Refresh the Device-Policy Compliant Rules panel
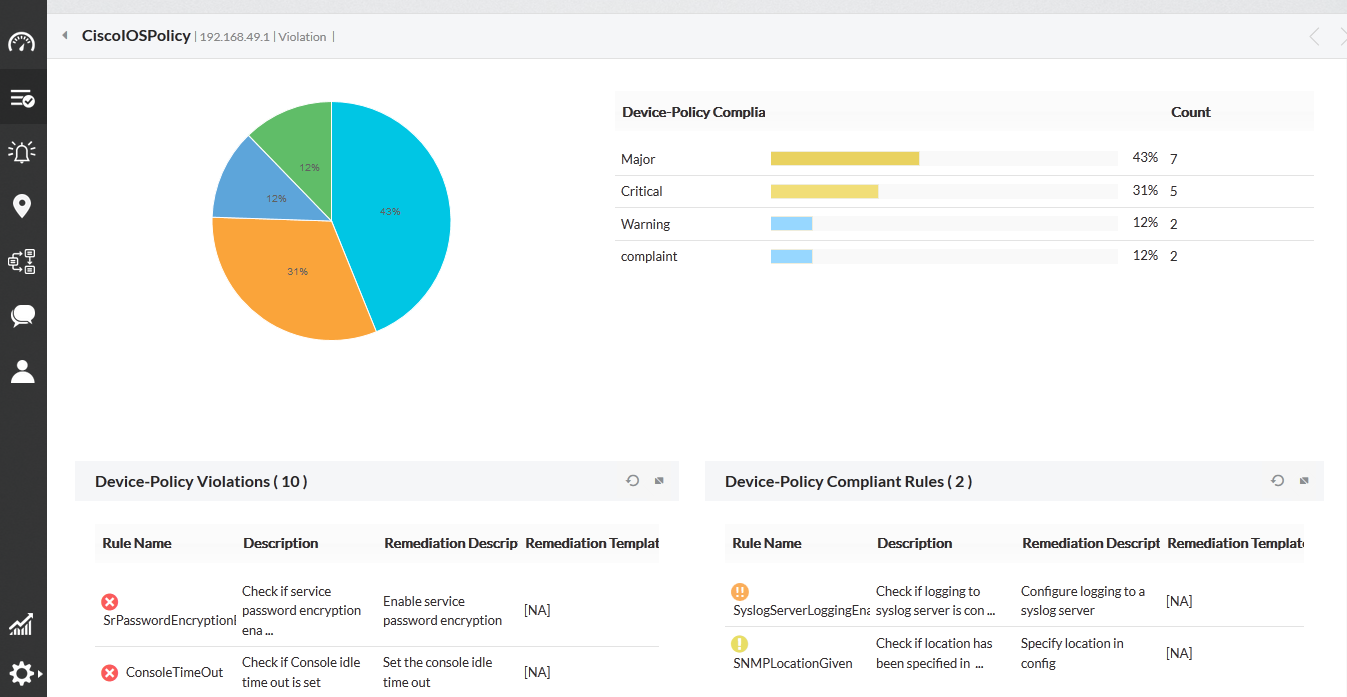The image size is (1347, 697). (1277, 481)
